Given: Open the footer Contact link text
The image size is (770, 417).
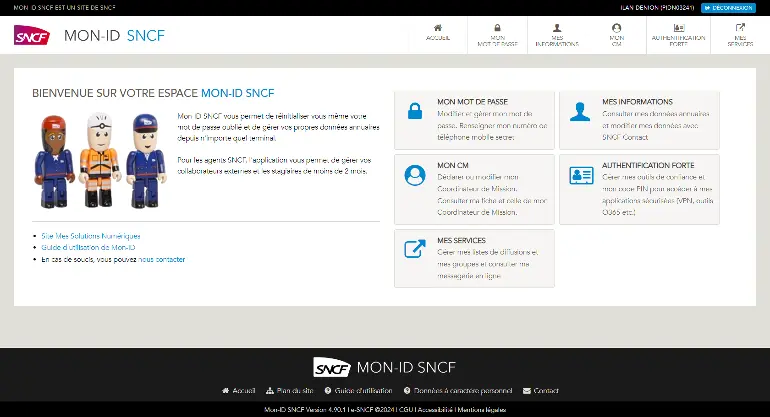Looking at the screenshot, I should tap(546, 391).
